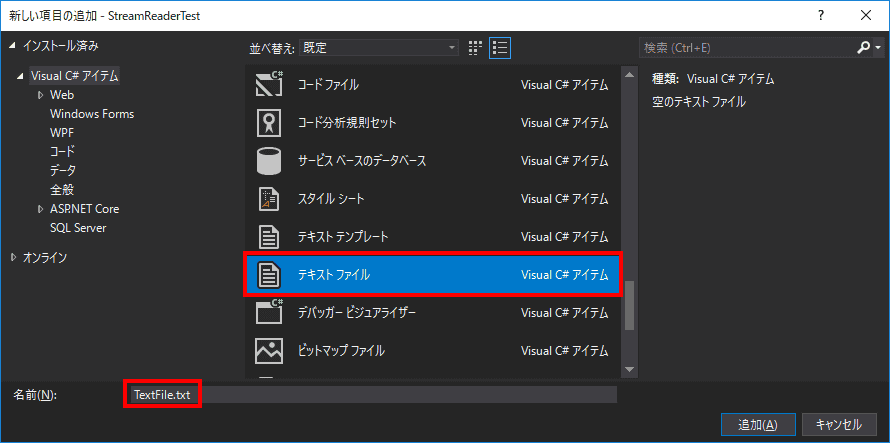
Task: Select the ビットマップ ファイル template name
Action: (x=341, y=350)
